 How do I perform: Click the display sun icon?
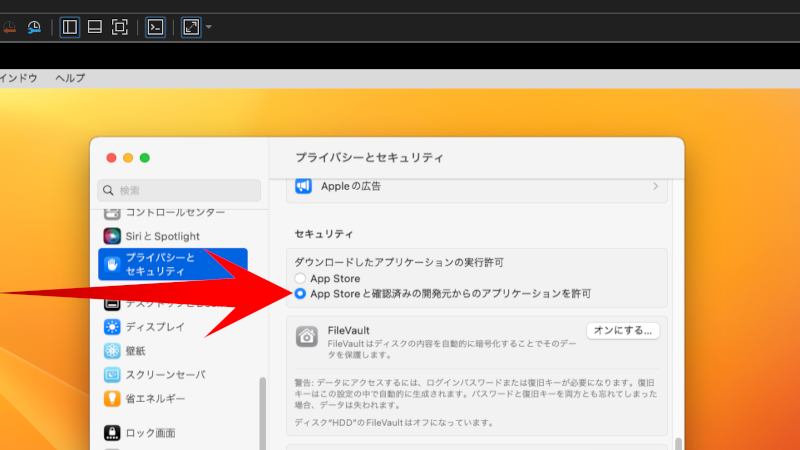tap(112, 327)
